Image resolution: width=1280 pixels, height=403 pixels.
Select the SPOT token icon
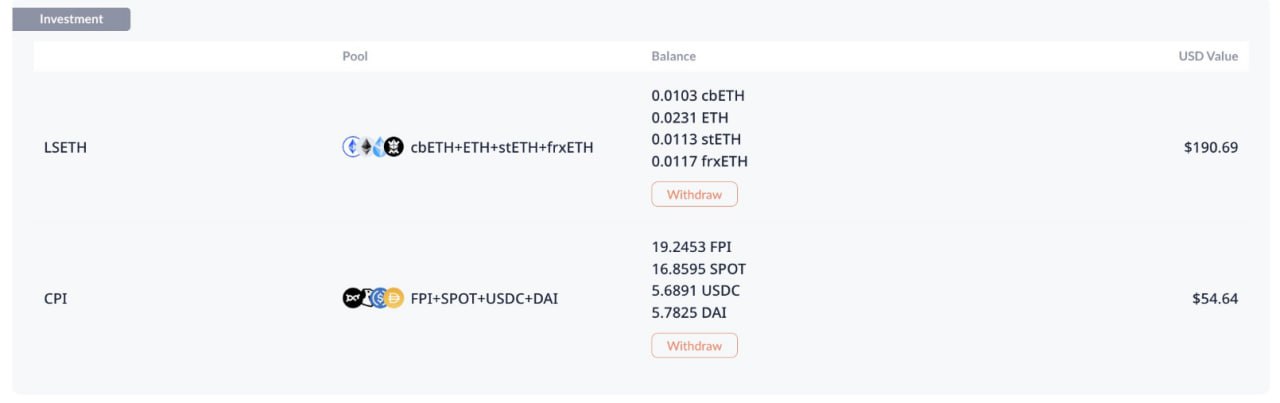coord(366,297)
